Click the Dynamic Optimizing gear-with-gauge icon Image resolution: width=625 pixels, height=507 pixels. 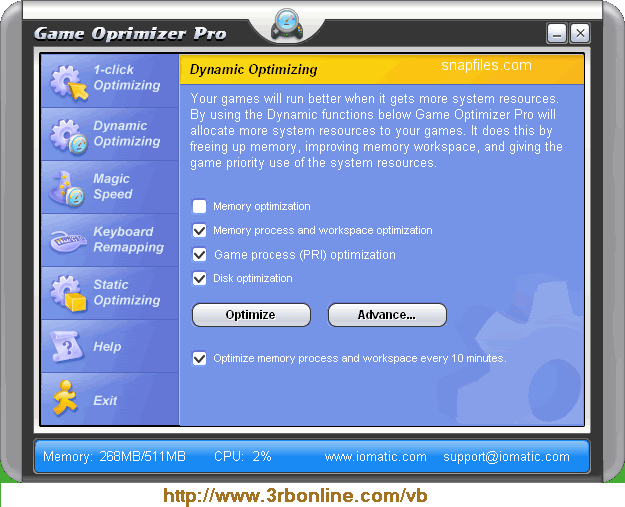point(69,137)
